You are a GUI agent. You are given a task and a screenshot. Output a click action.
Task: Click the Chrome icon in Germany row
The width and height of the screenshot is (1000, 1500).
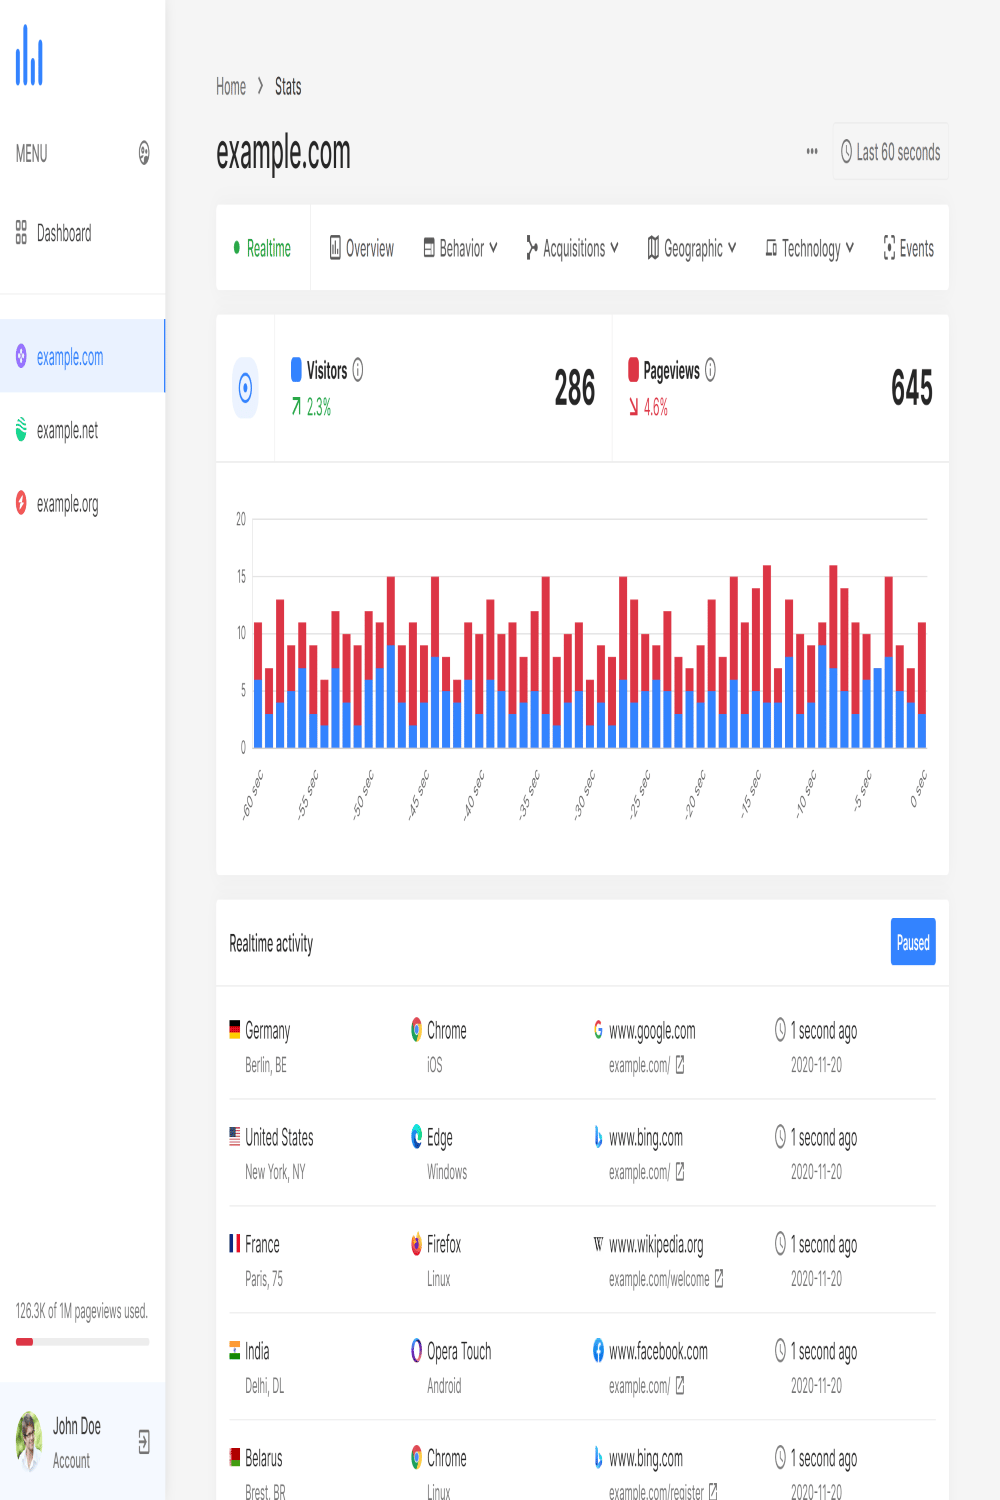coord(417,1030)
